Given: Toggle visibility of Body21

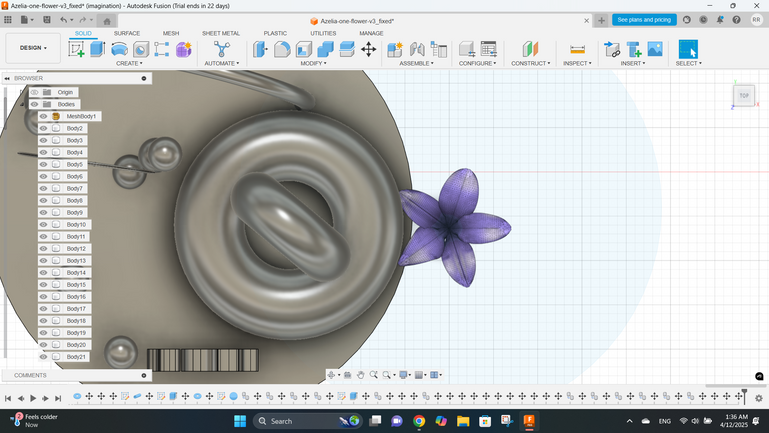Looking at the screenshot, I should click(43, 357).
